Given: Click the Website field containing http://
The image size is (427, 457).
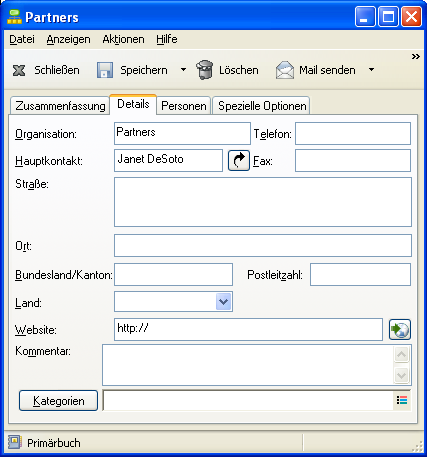Looking at the screenshot, I should point(248,329).
